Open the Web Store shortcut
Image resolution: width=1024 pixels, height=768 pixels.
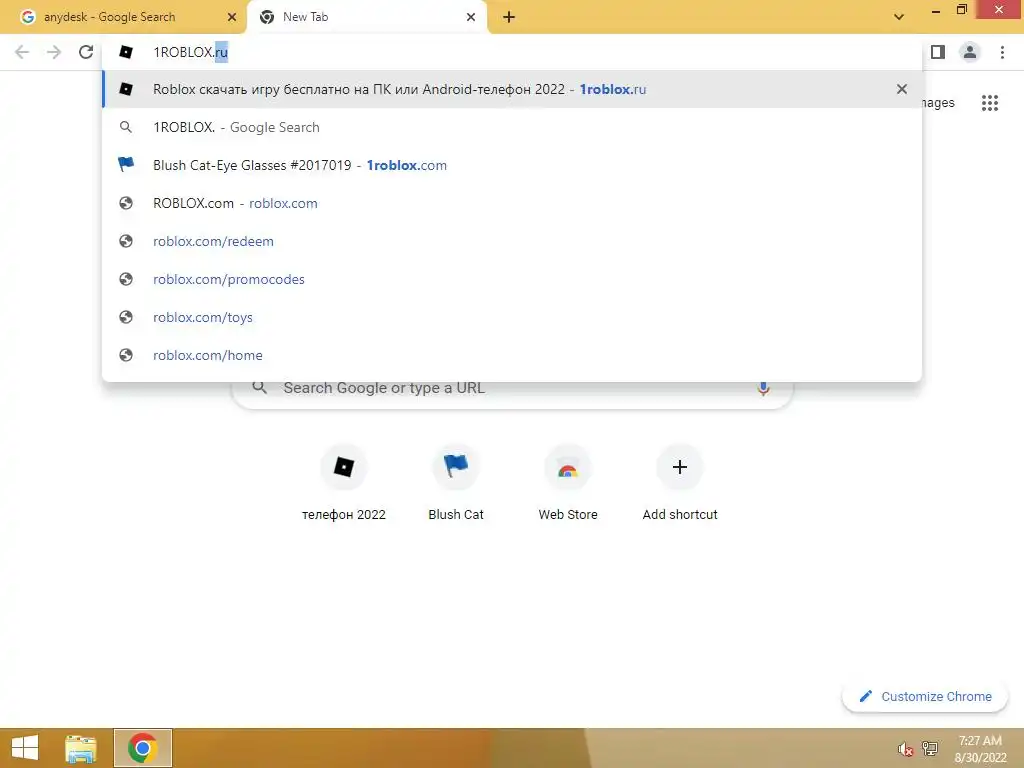tap(568, 483)
